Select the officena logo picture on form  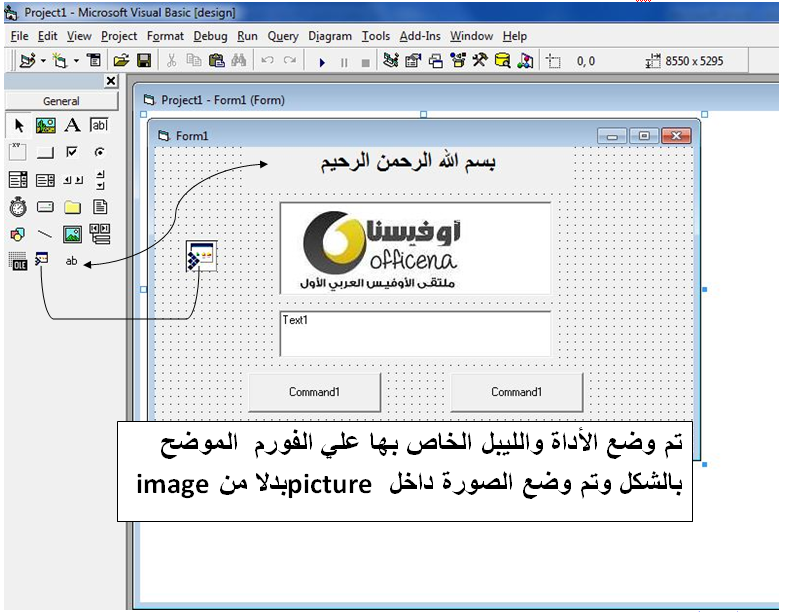tap(415, 249)
